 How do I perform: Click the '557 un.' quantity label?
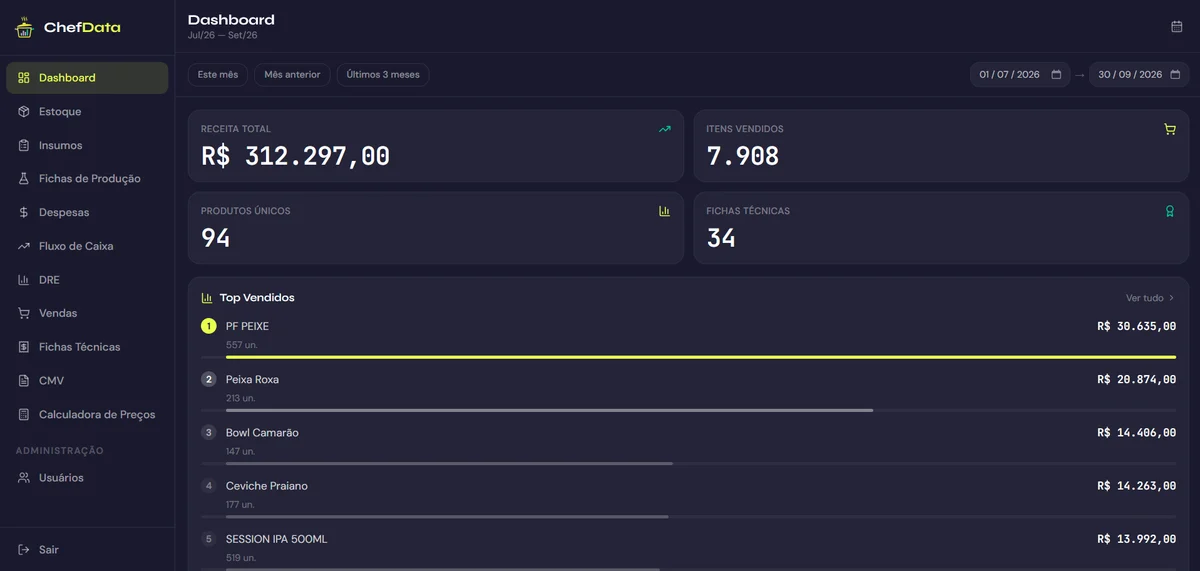point(240,345)
